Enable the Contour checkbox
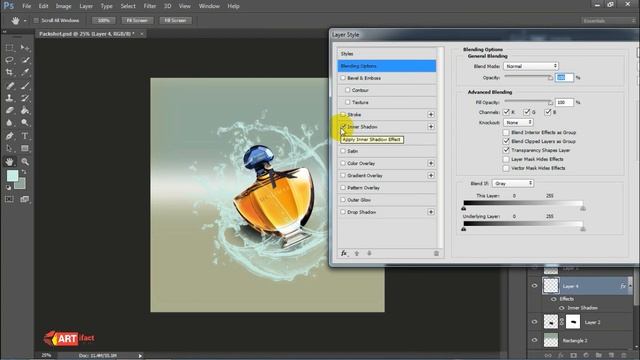This screenshot has width=640, height=360. (x=348, y=90)
